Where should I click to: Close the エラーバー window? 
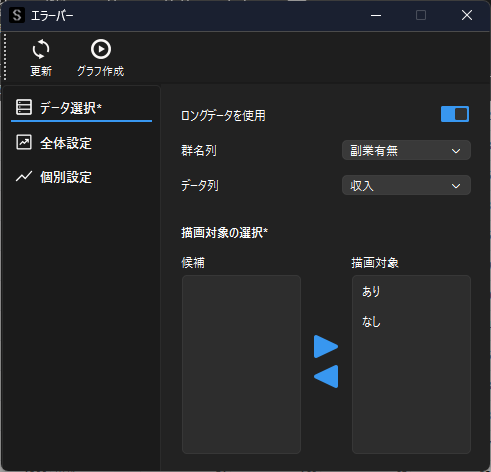(467, 15)
